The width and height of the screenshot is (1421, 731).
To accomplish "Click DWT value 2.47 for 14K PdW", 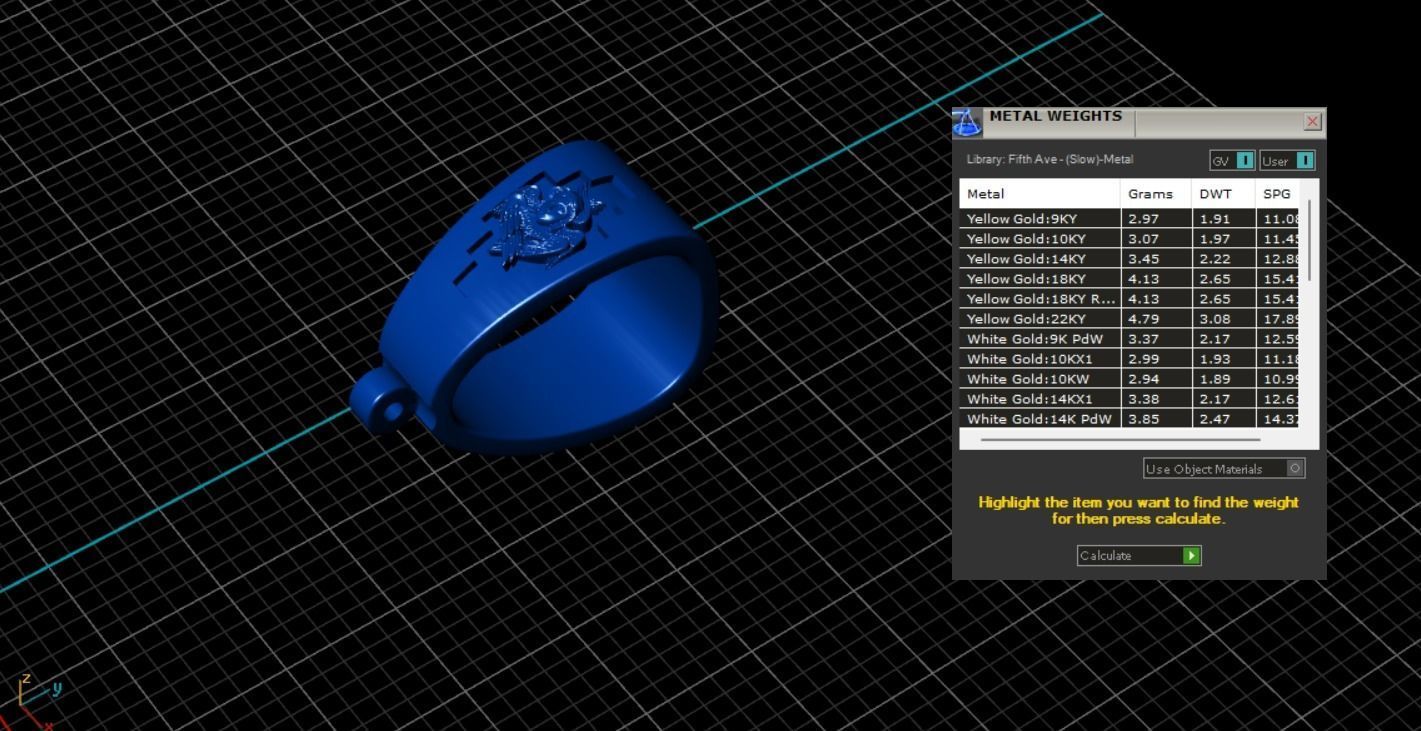I will (1215, 419).
